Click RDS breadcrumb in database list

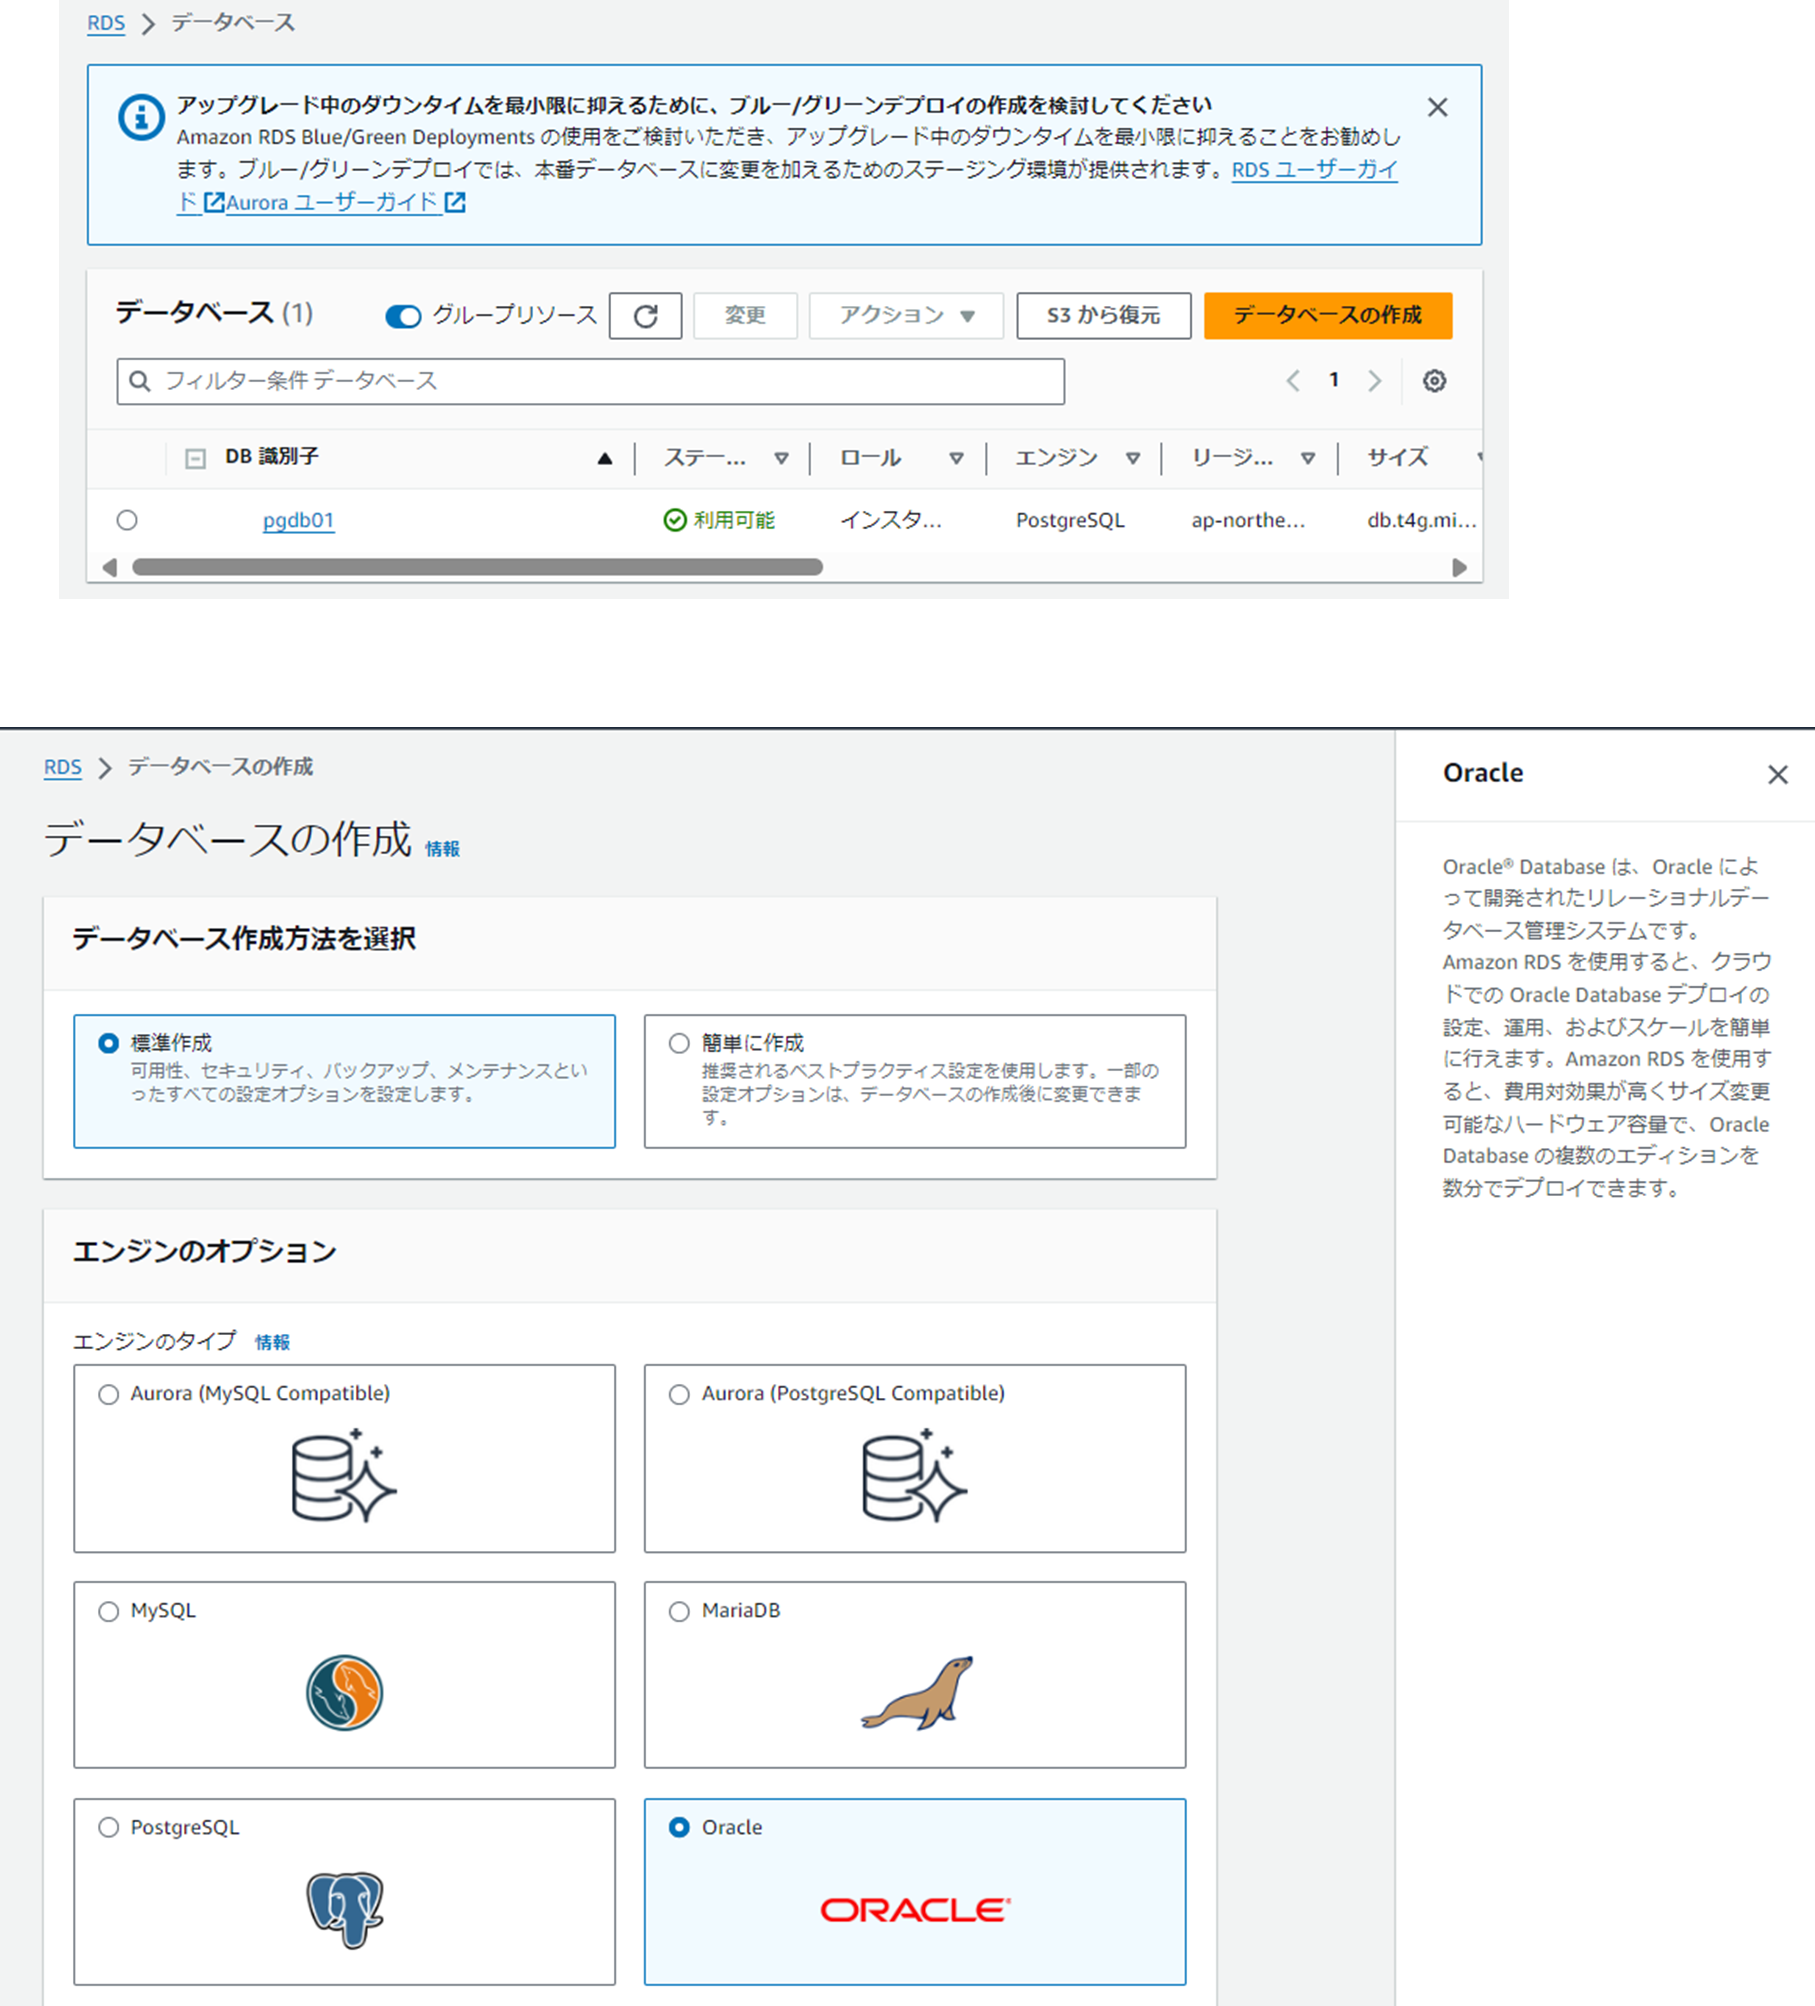(106, 23)
